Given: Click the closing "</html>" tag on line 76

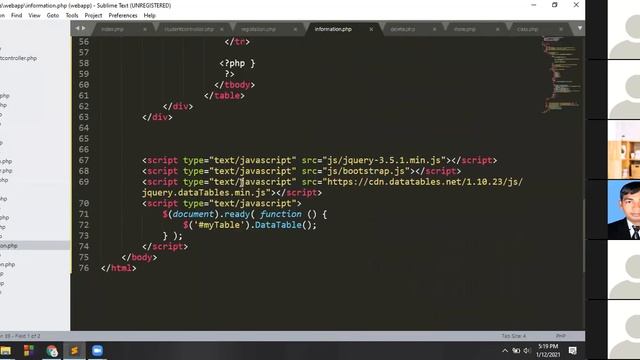Looking at the screenshot, I should tap(118, 268).
